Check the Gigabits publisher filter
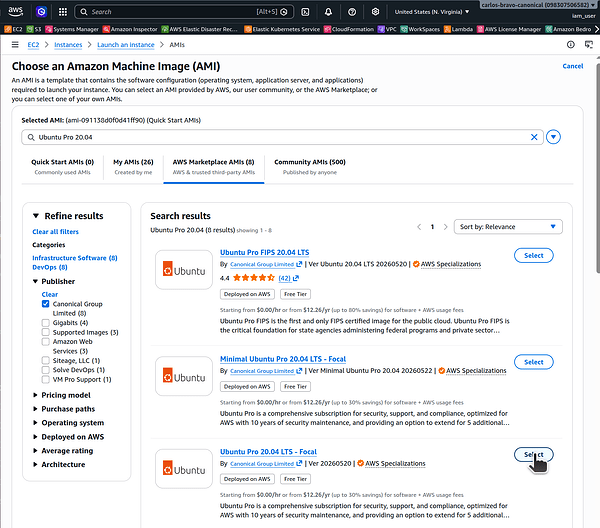This screenshot has width=600, height=528. coord(46,323)
